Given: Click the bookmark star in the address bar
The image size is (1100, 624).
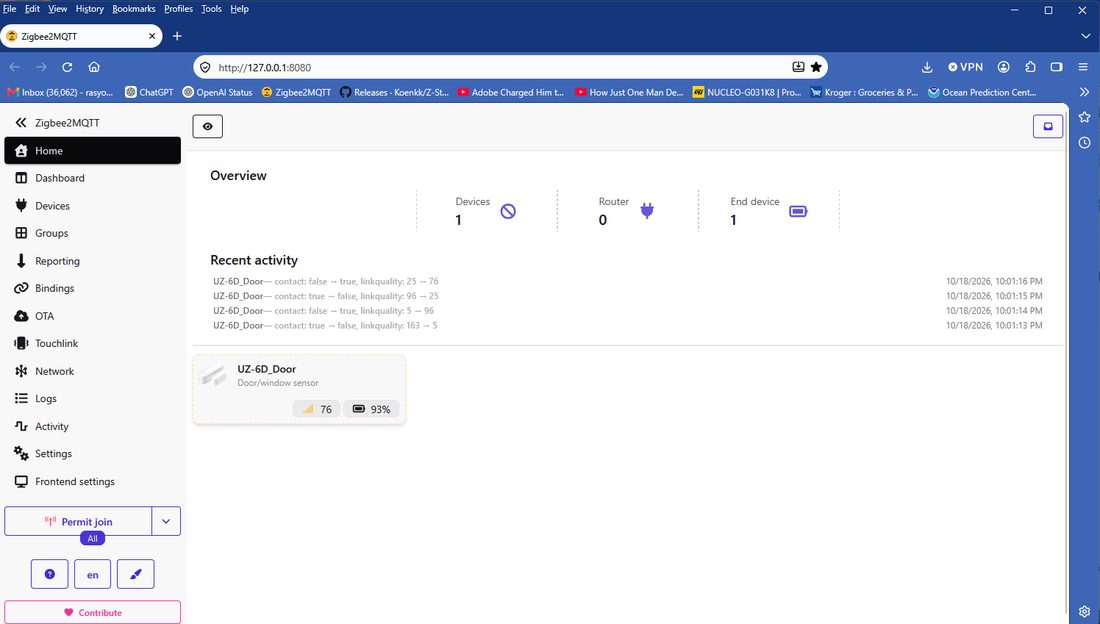Looking at the screenshot, I should (x=816, y=67).
